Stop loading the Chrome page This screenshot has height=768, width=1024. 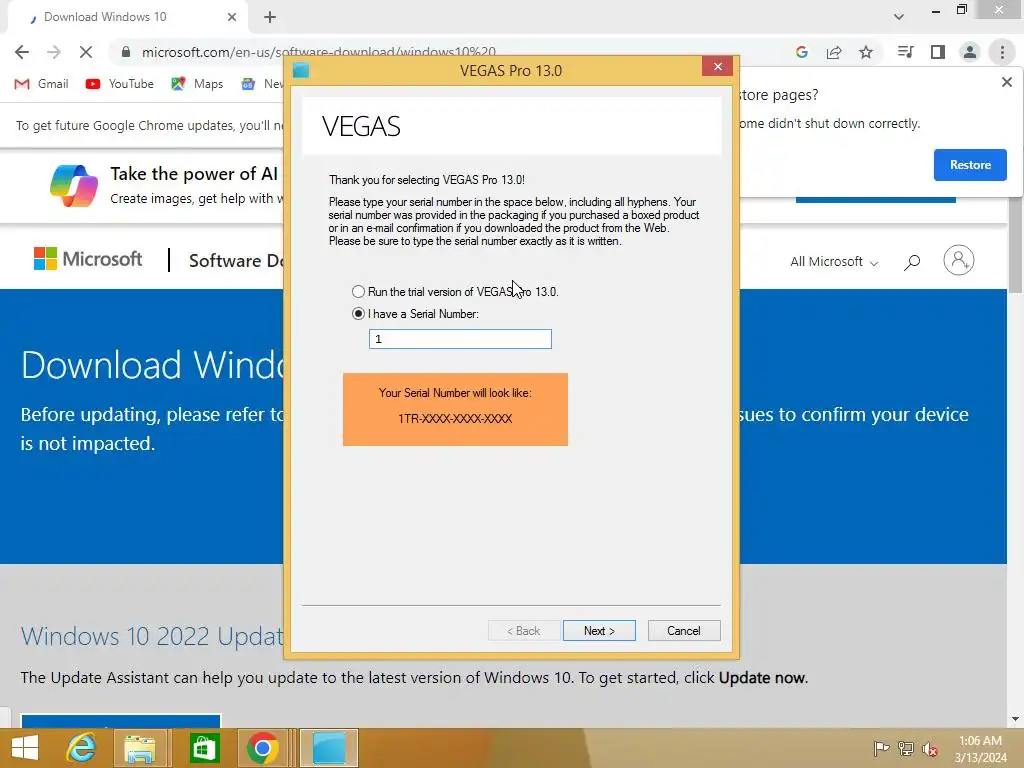(x=86, y=52)
